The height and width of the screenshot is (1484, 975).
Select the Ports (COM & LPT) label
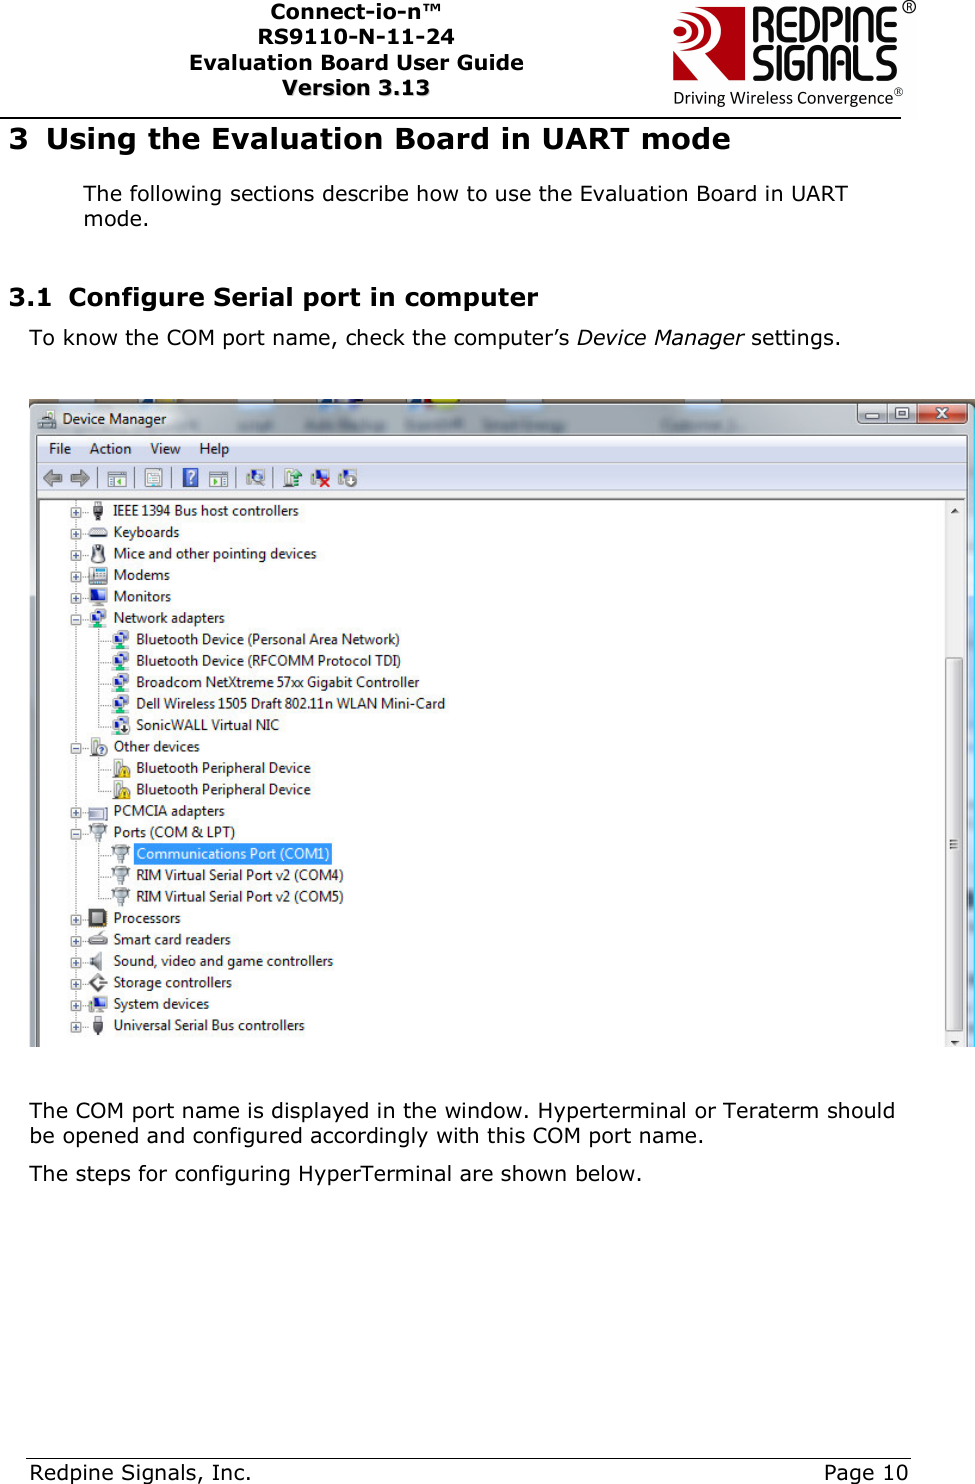coord(174,832)
